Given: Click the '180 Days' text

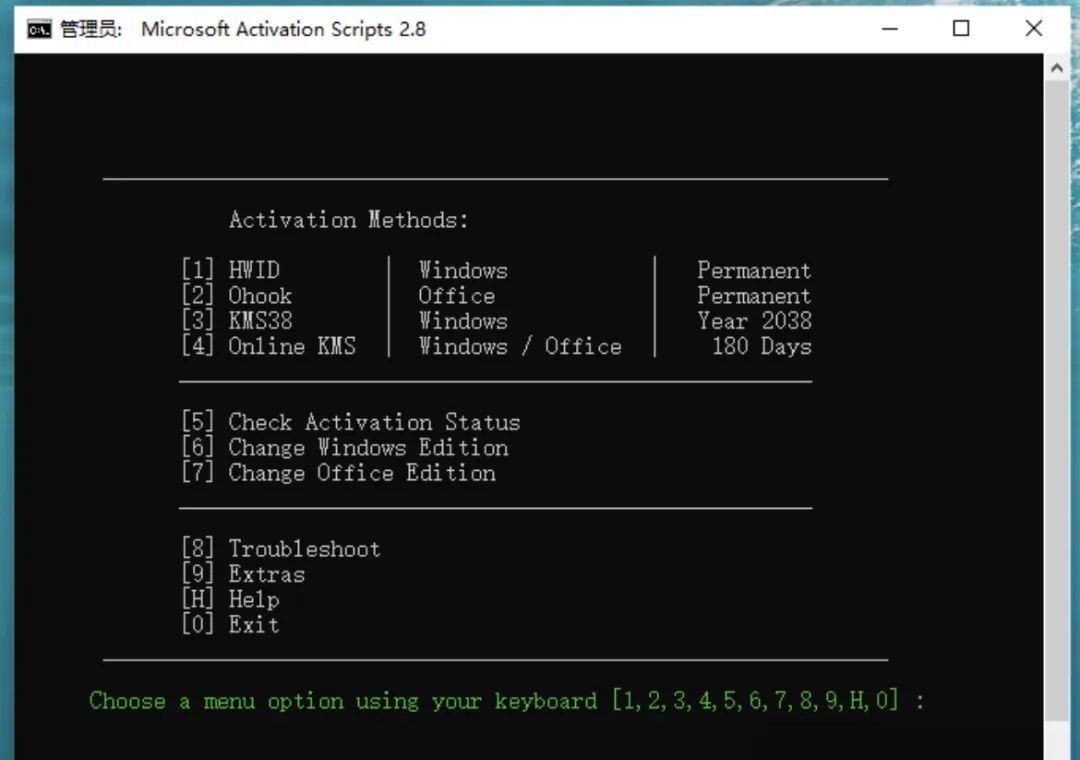Looking at the screenshot, I should pos(762,347).
